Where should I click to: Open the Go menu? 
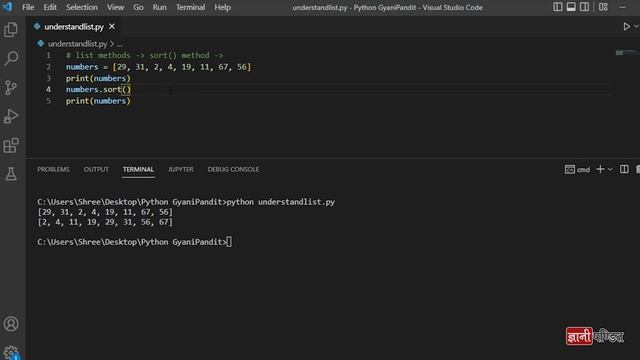(x=138, y=7)
